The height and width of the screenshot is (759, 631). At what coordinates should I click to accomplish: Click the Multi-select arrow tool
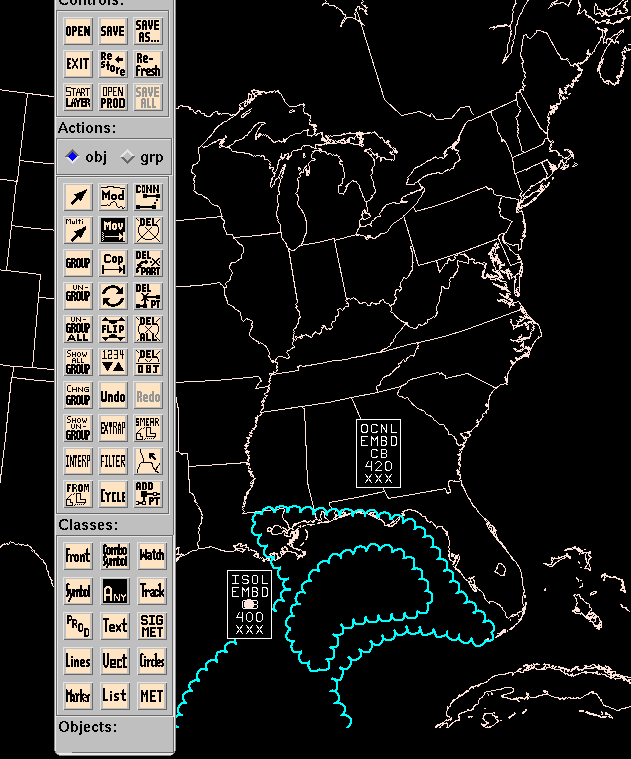click(78, 231)
